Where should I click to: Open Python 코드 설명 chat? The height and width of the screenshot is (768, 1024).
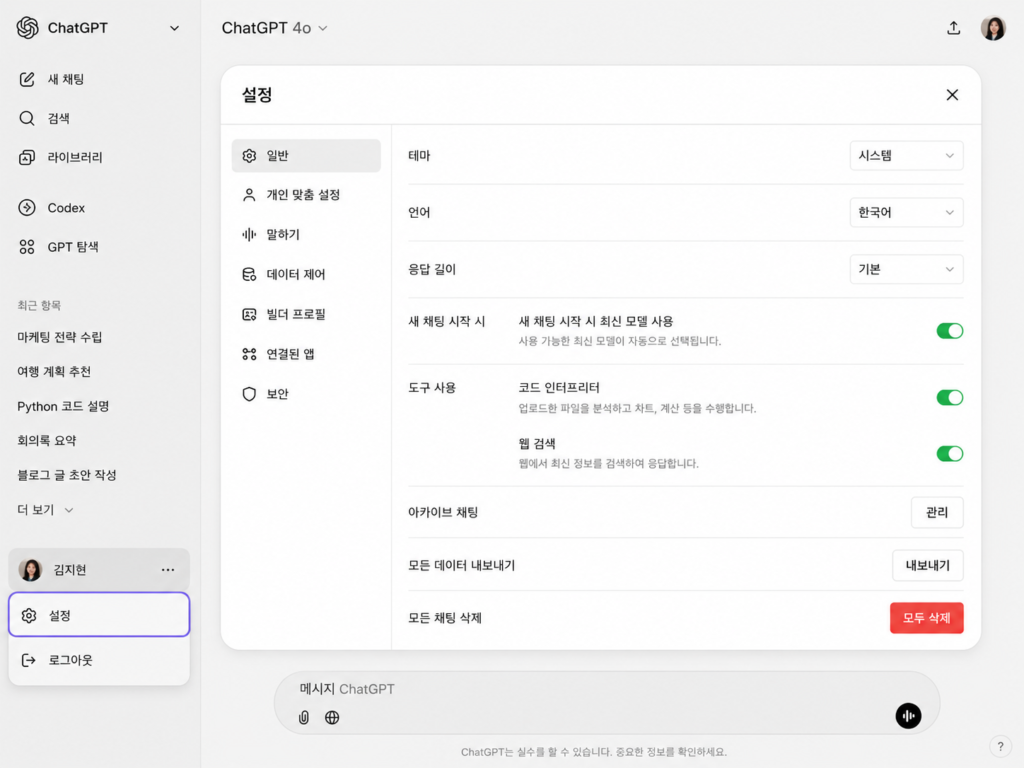point(63,406)
